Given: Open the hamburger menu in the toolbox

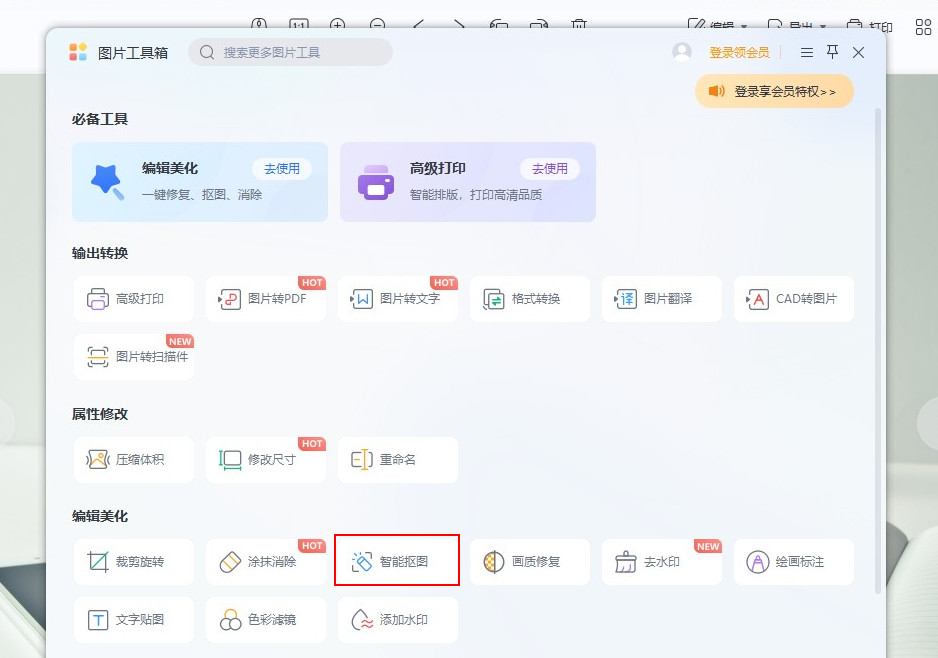Looking at the screenshot, I should click(806, 52).
